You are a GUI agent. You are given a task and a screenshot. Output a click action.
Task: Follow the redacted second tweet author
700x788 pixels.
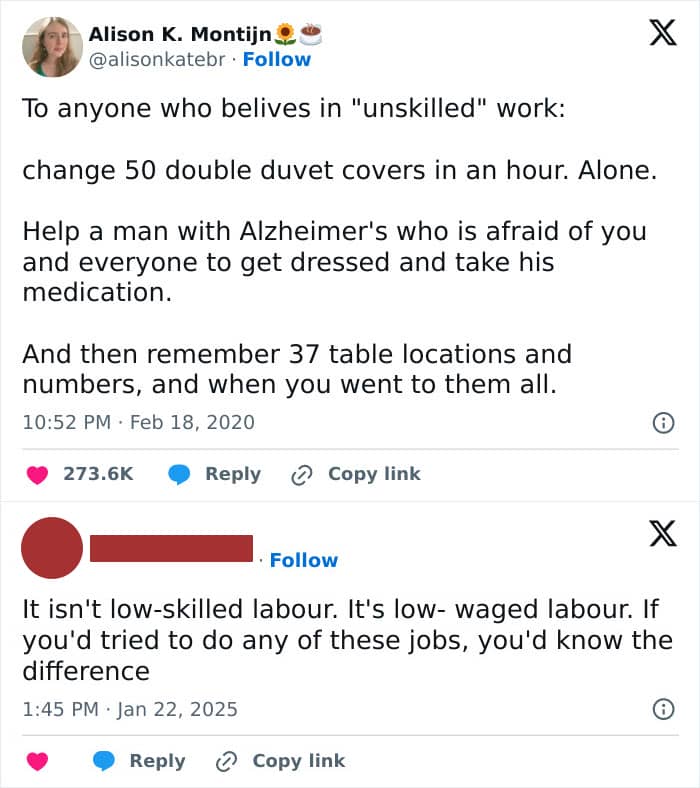pyautogui.click(x=304, y=560)
